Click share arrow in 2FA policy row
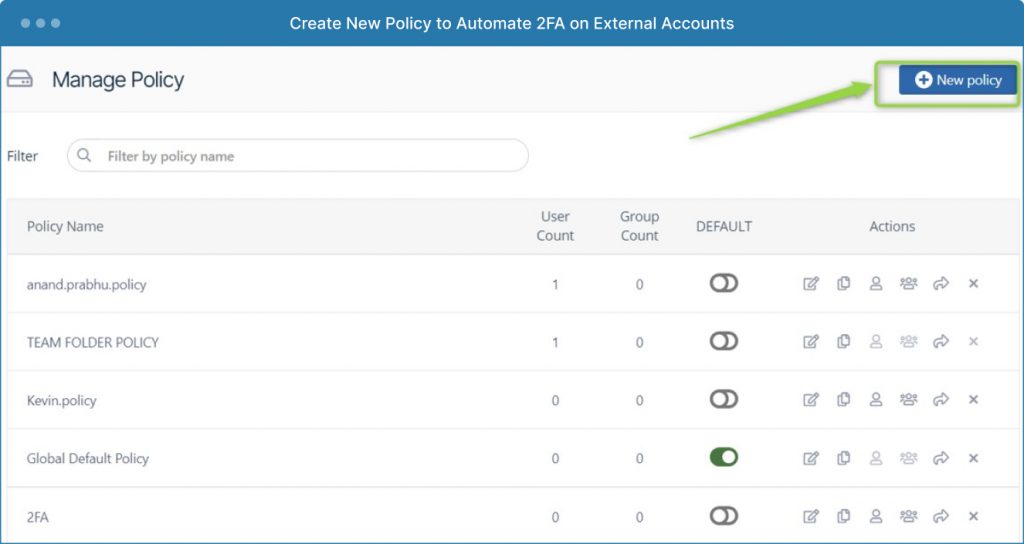 (x=941, y=516)
